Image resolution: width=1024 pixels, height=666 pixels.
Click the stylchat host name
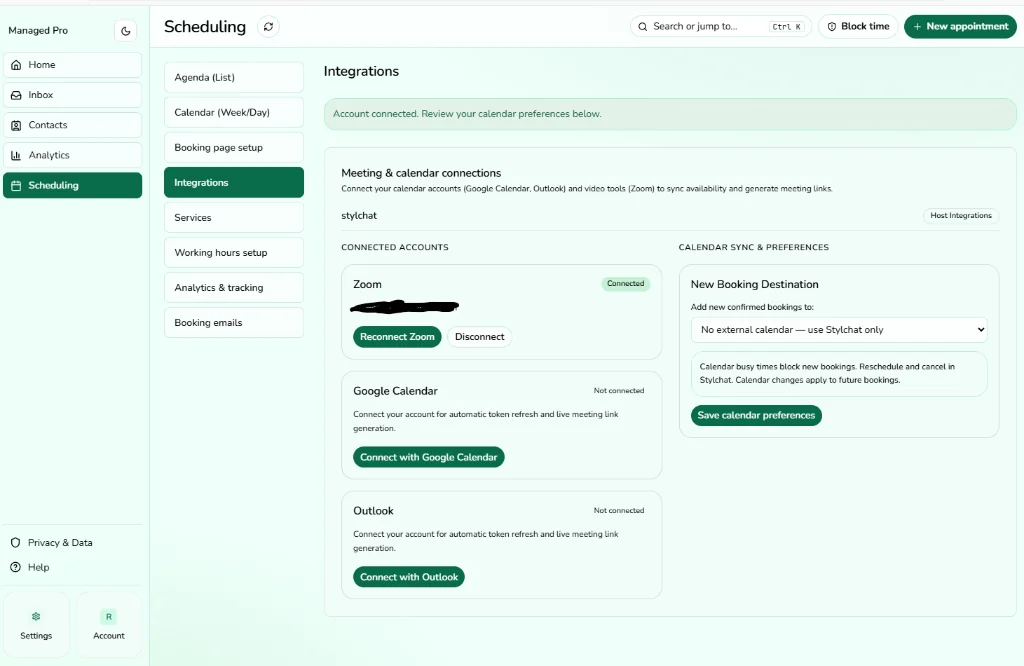pos(359,215)
